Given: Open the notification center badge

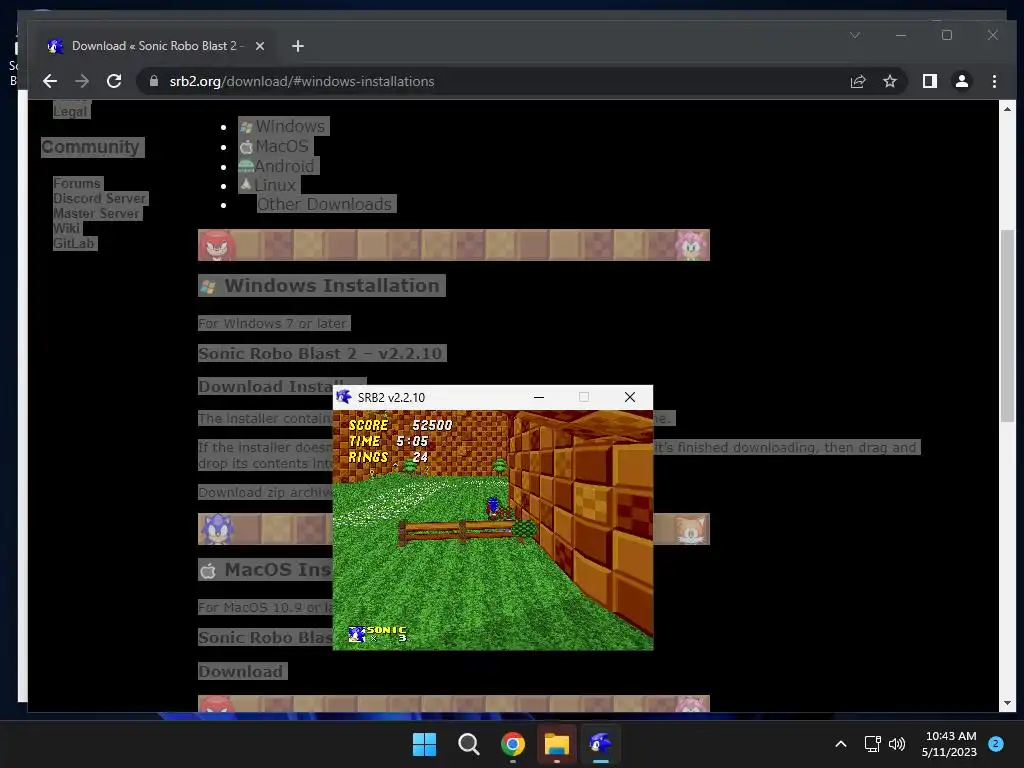Looking at the screenshot, I should (x=996, y=744).
